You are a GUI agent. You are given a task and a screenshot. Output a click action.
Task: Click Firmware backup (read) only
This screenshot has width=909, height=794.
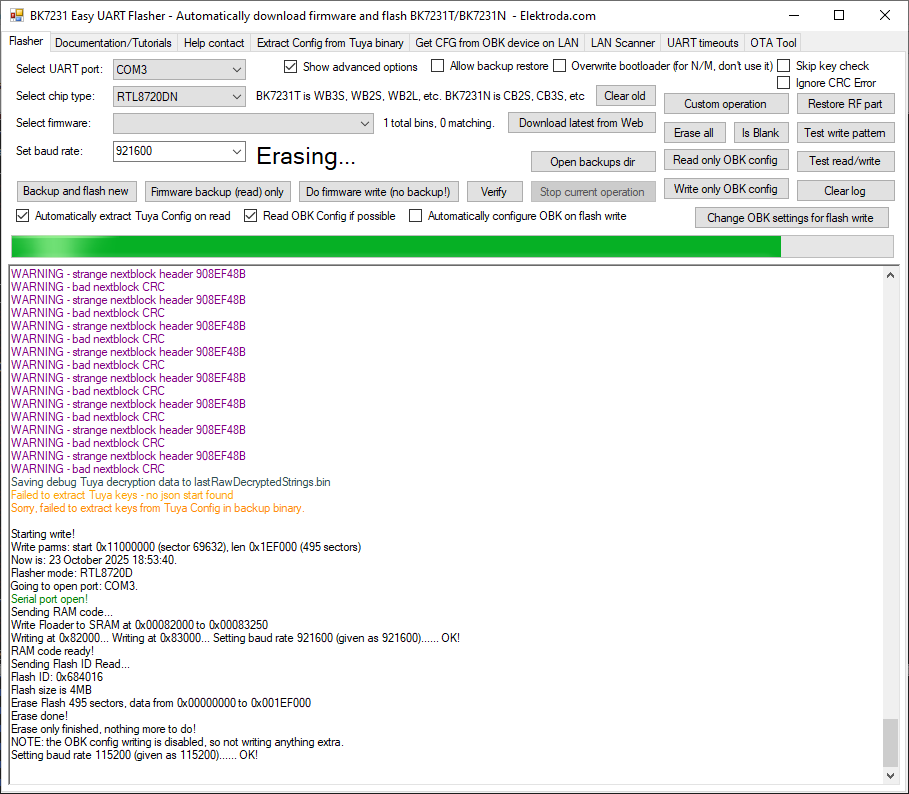(x=217, y=192)
